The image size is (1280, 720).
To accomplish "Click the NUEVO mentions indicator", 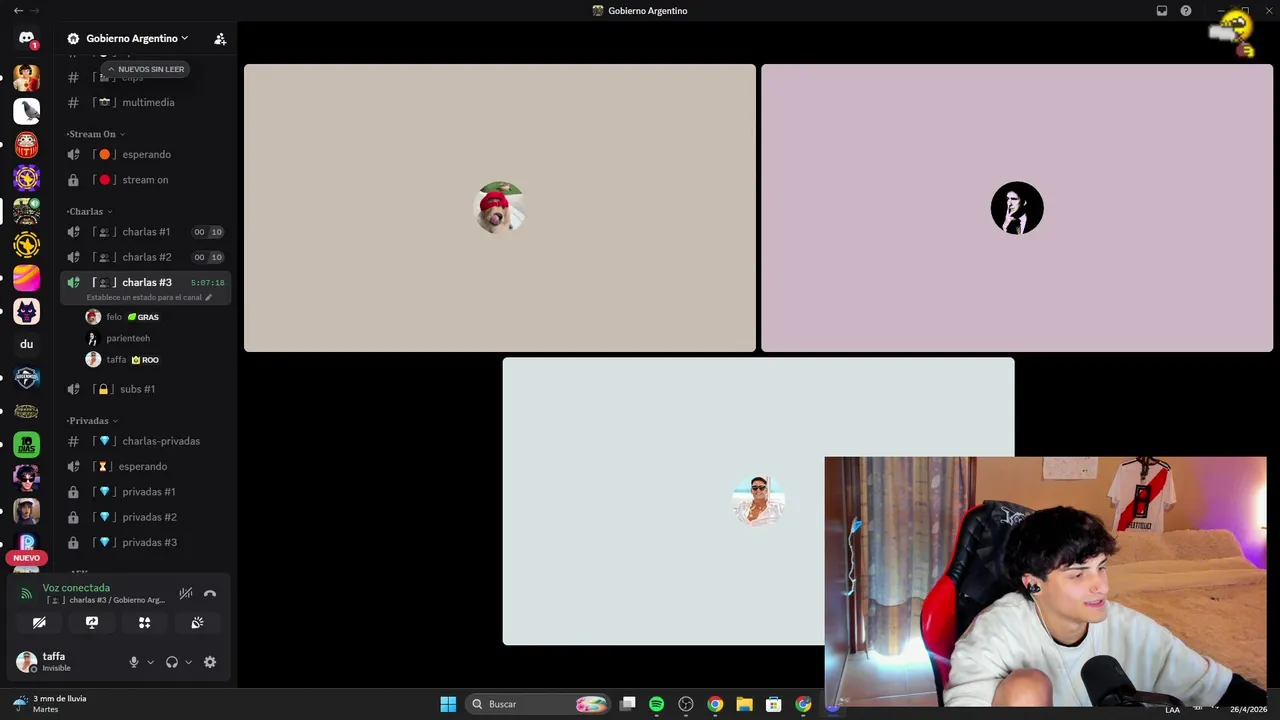I will [26, 558].
